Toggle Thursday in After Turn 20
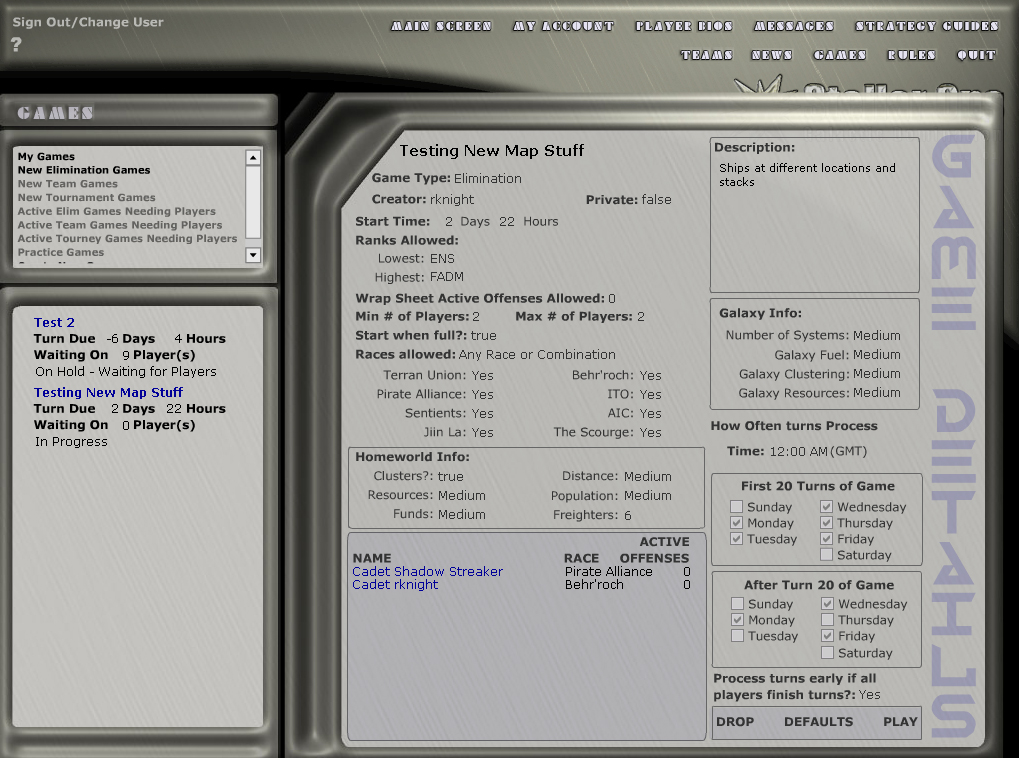Image resolution: width=1019 pixels, height=758 pixels. (827, 620)
